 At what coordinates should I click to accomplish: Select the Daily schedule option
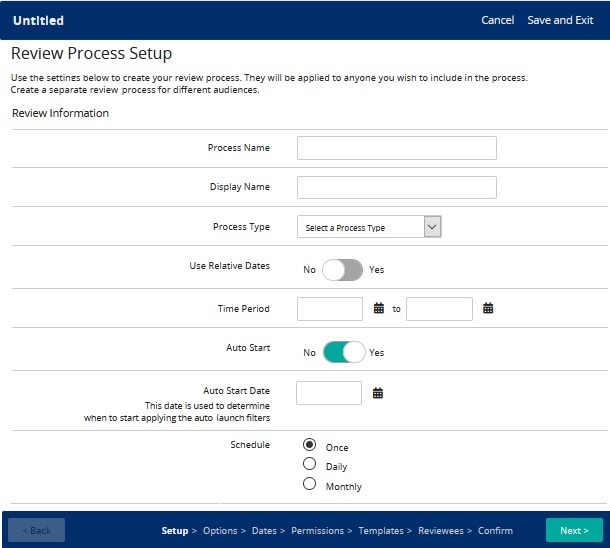[309, 464]
